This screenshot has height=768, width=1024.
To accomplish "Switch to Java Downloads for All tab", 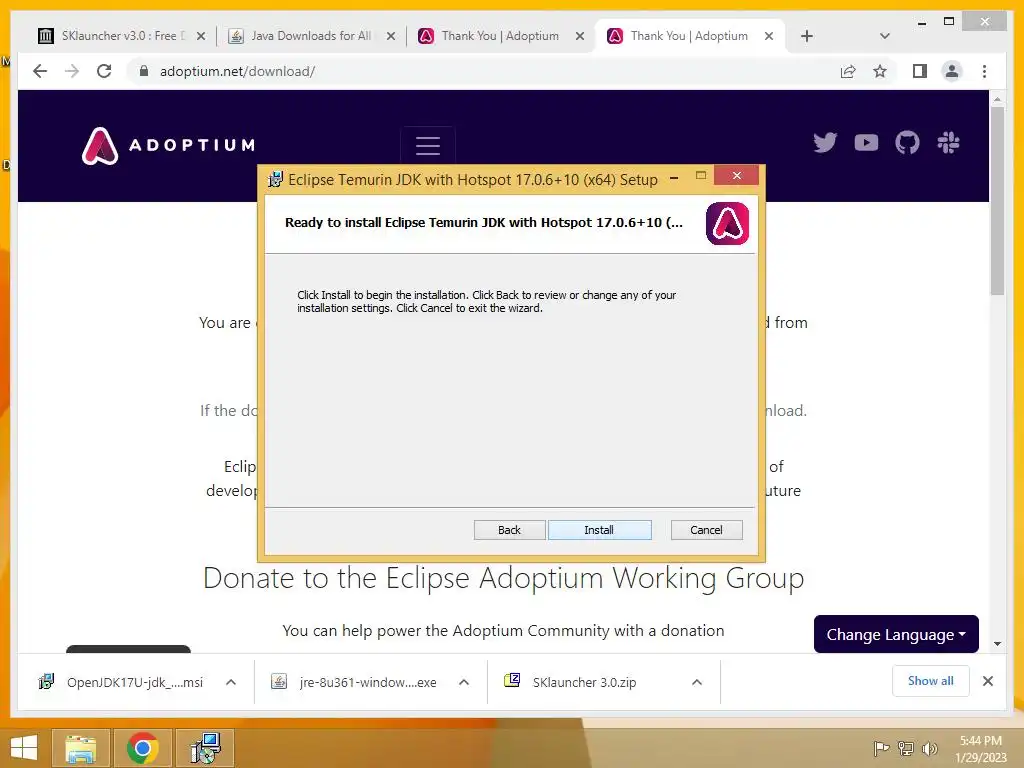I will (310, 36).
